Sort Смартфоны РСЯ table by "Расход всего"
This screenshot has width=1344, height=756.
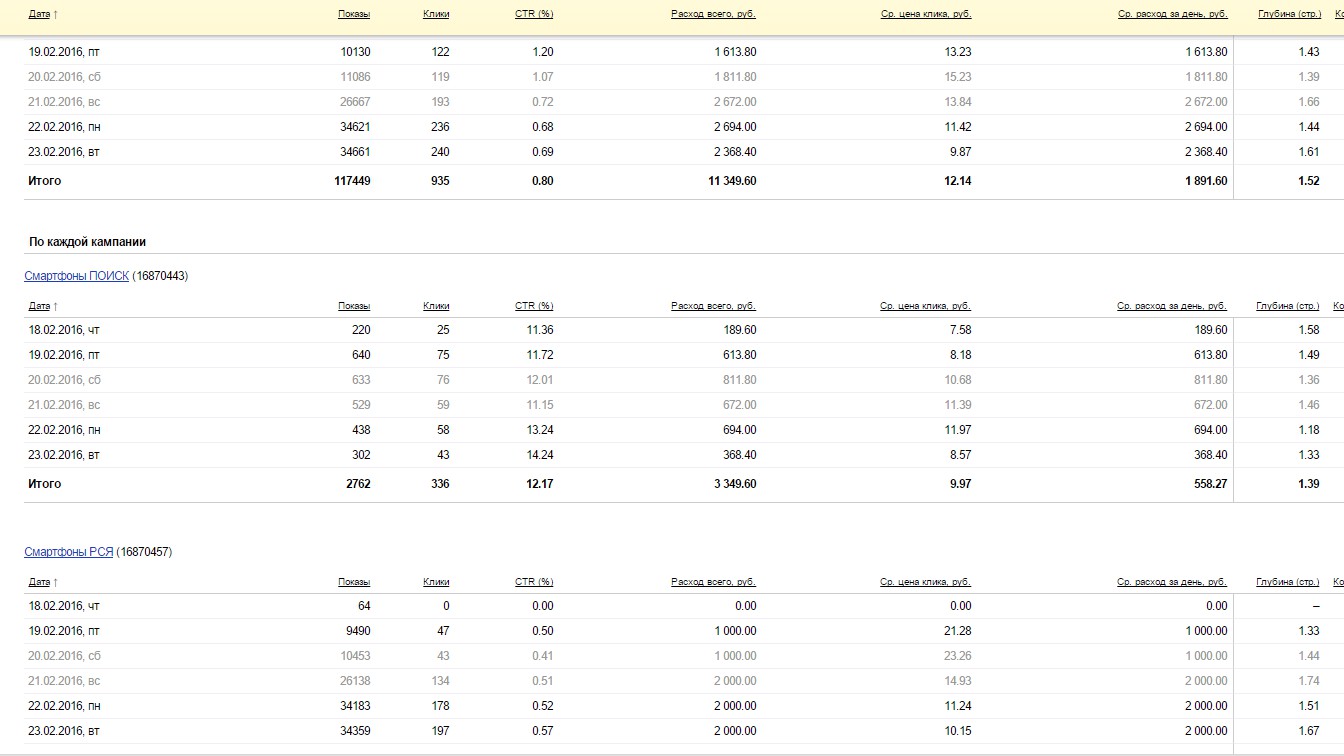[713, 582]
